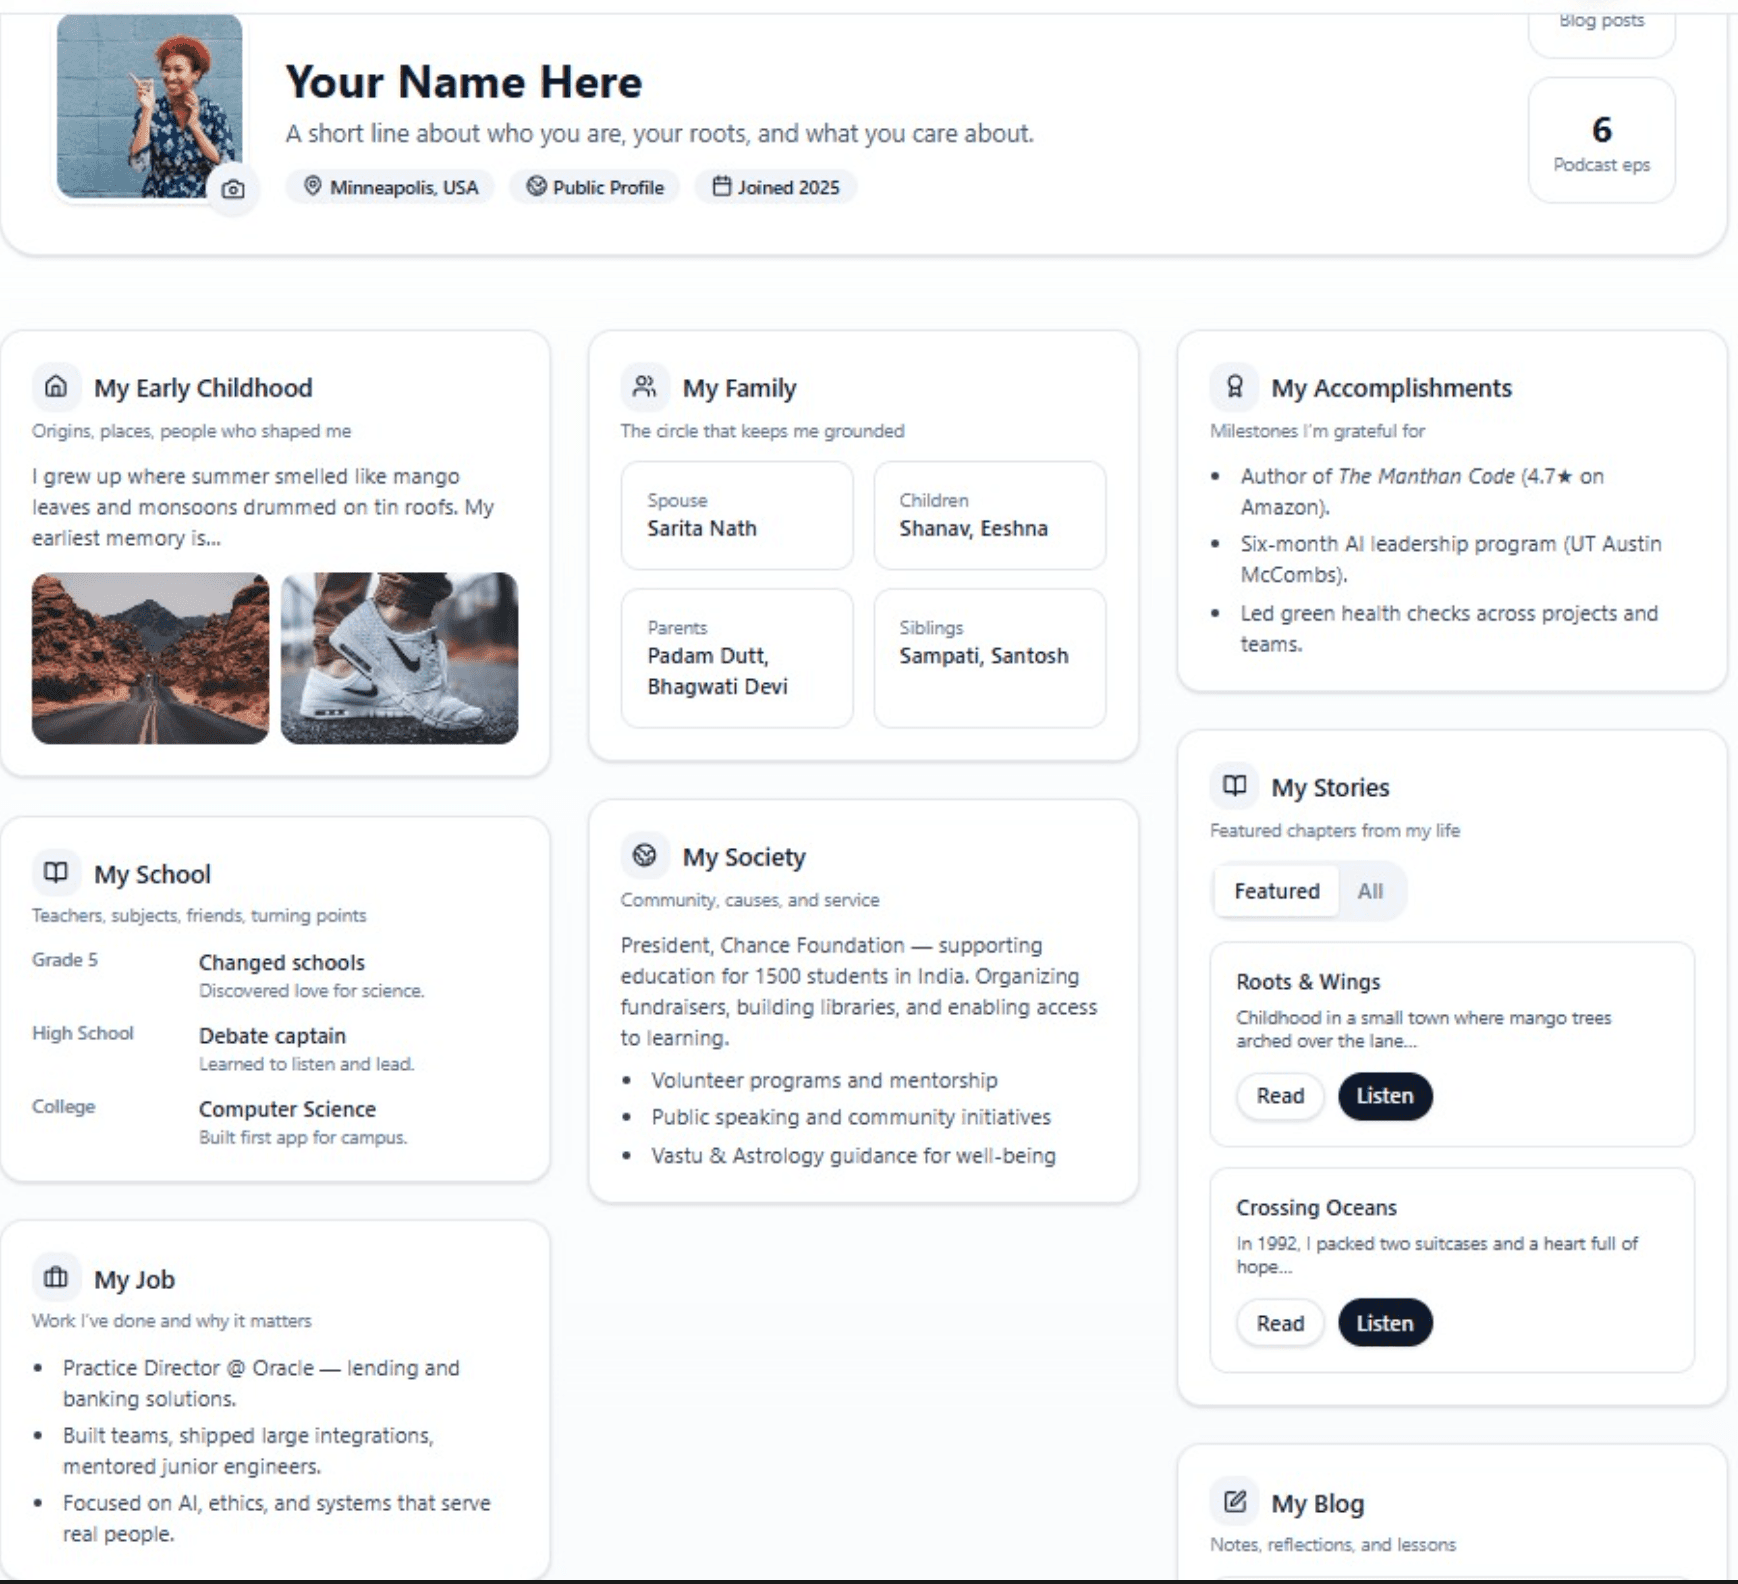The height and width of the screenshot is (1584, 1738).
Task: Click the My Stories book icon
Action: click(1234, 786)
